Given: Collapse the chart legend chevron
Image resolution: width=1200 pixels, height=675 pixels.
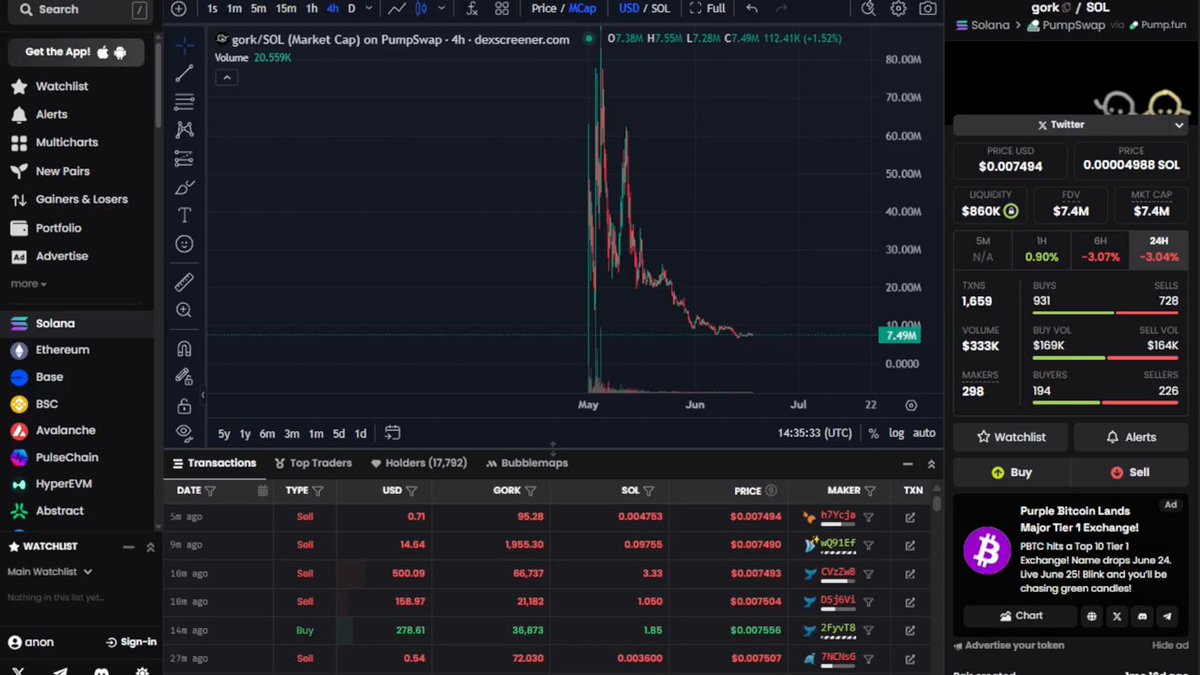Looking at the screenshot, I should (x=227, y=77).
